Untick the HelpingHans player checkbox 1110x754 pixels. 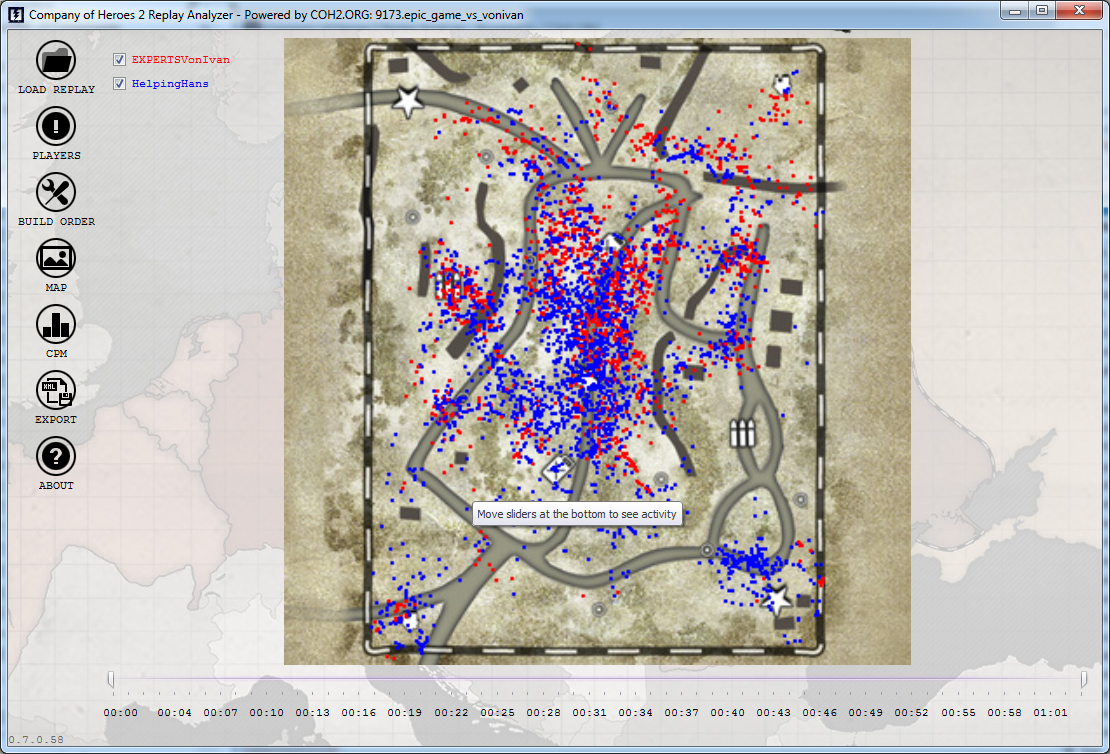point(120,84)
